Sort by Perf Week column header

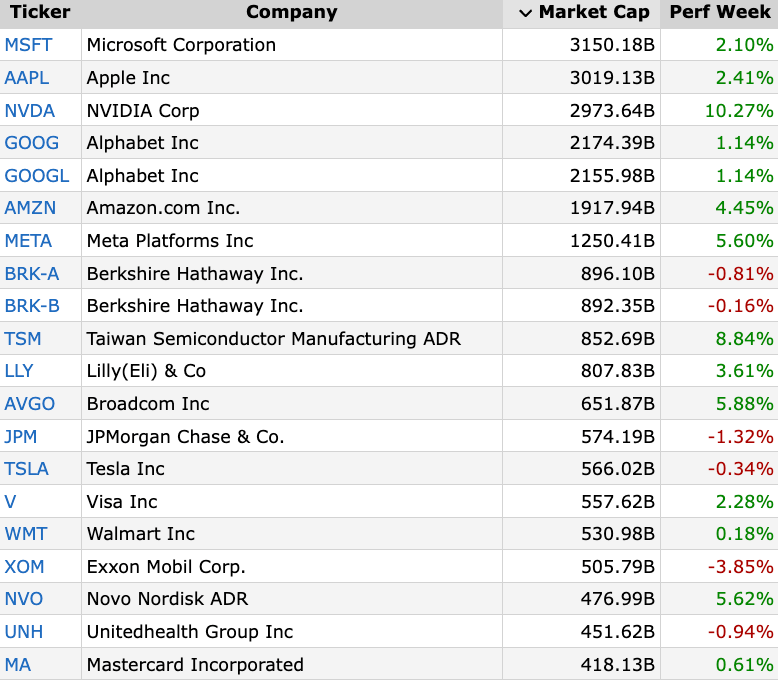[x=720, y=12]
